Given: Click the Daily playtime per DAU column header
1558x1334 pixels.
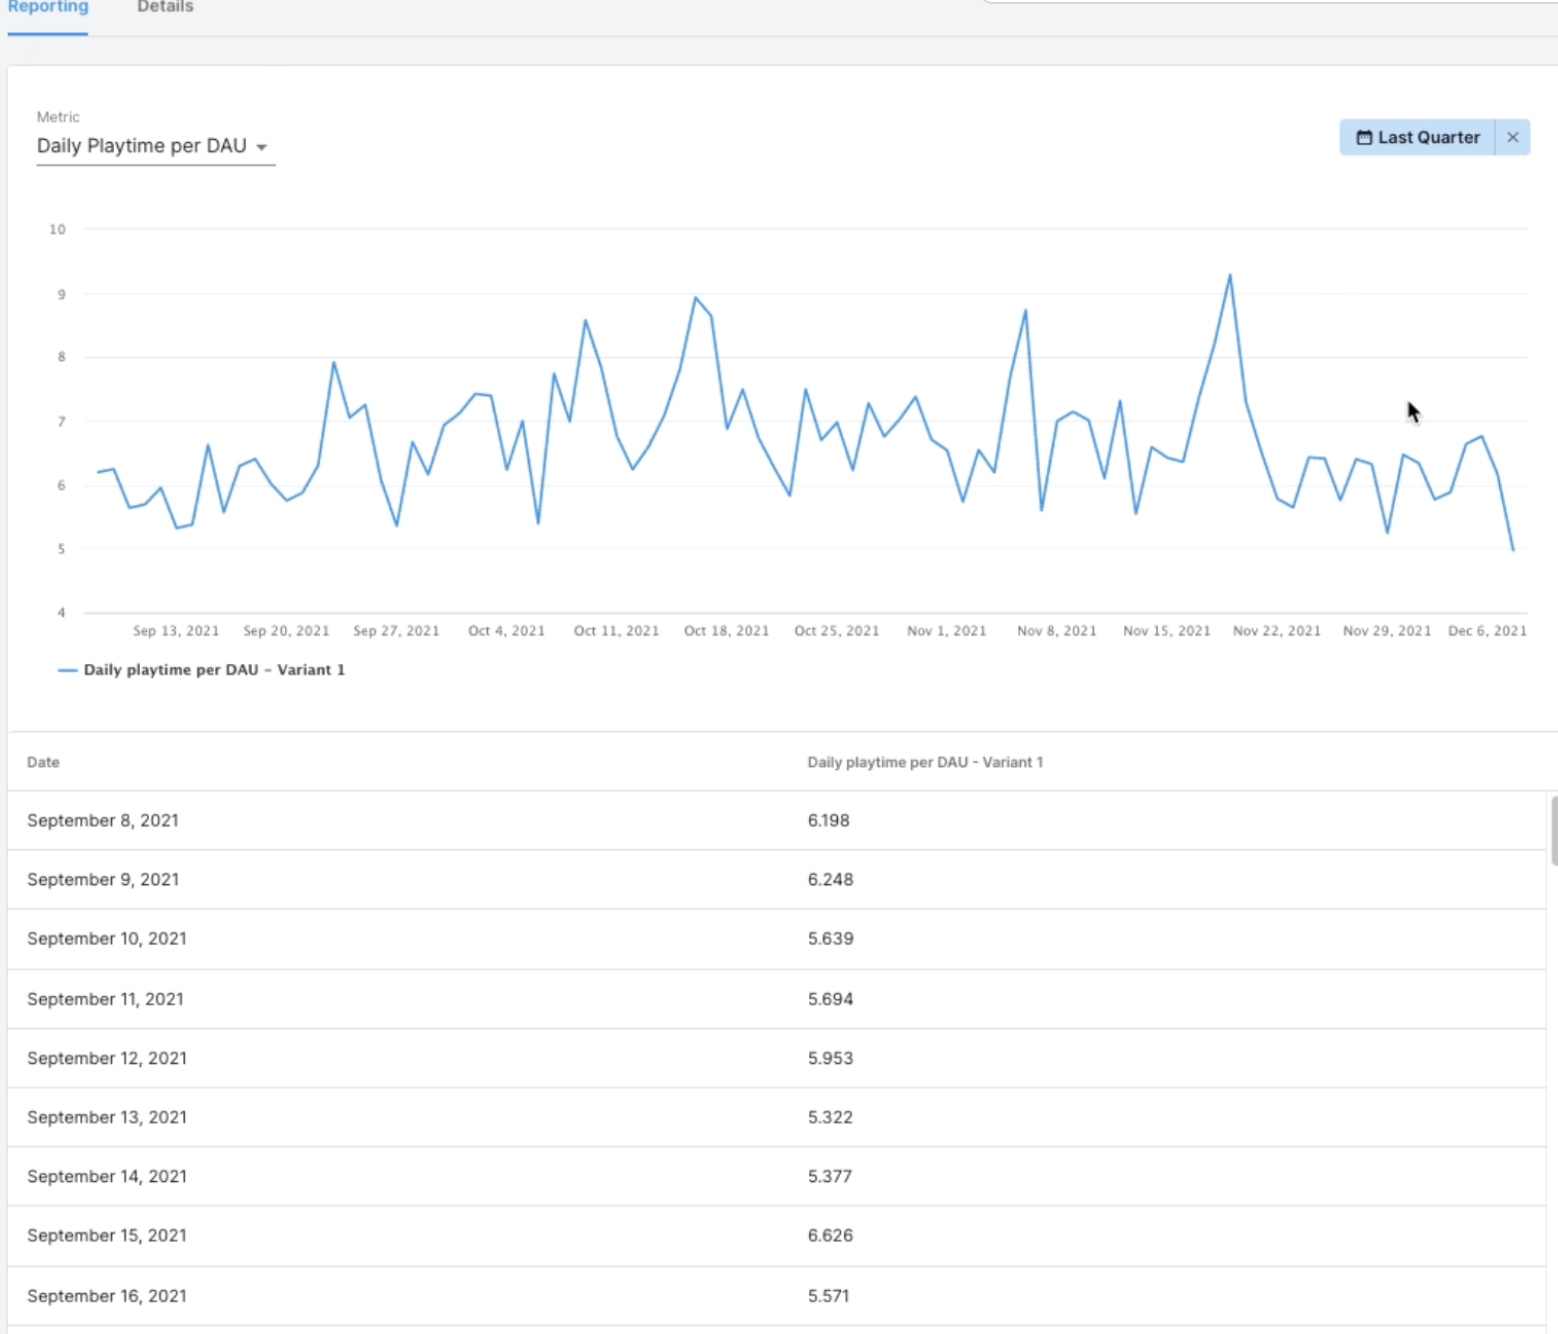Looking at the screenshot, I should [x=924, y=762].
